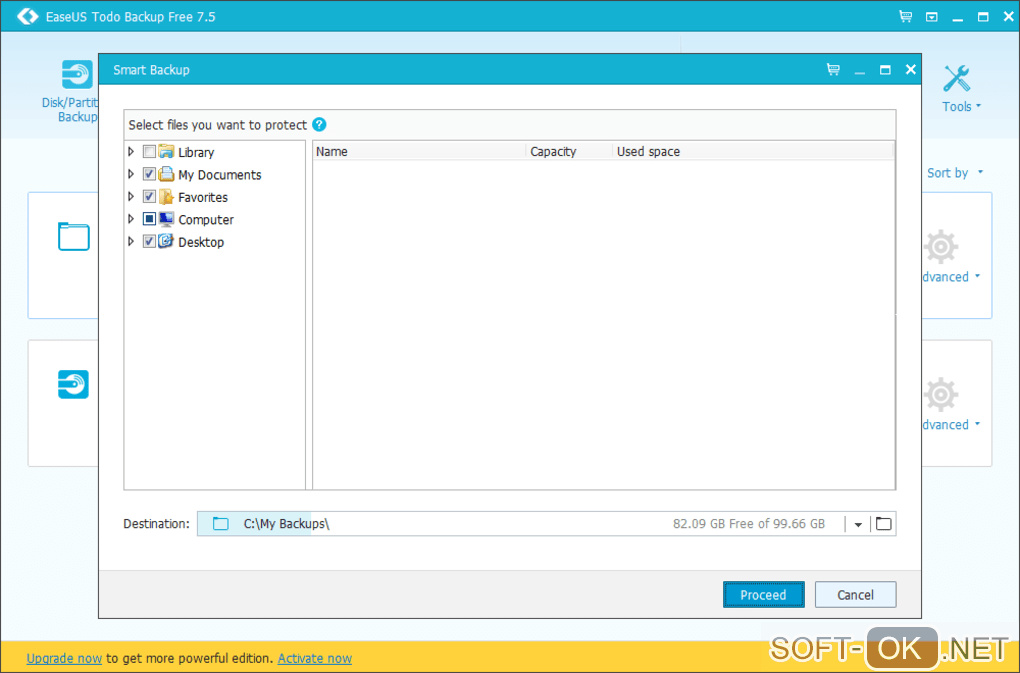Open the lower Advanced dropdown label
Viewport: 1020px width, 673px height.
click(950, 425)
